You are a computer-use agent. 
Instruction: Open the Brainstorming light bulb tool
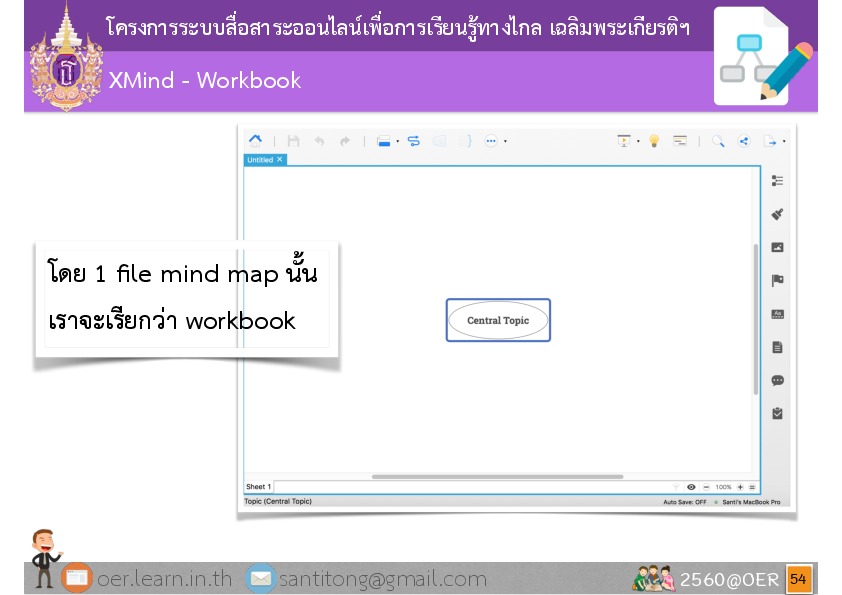654,141
